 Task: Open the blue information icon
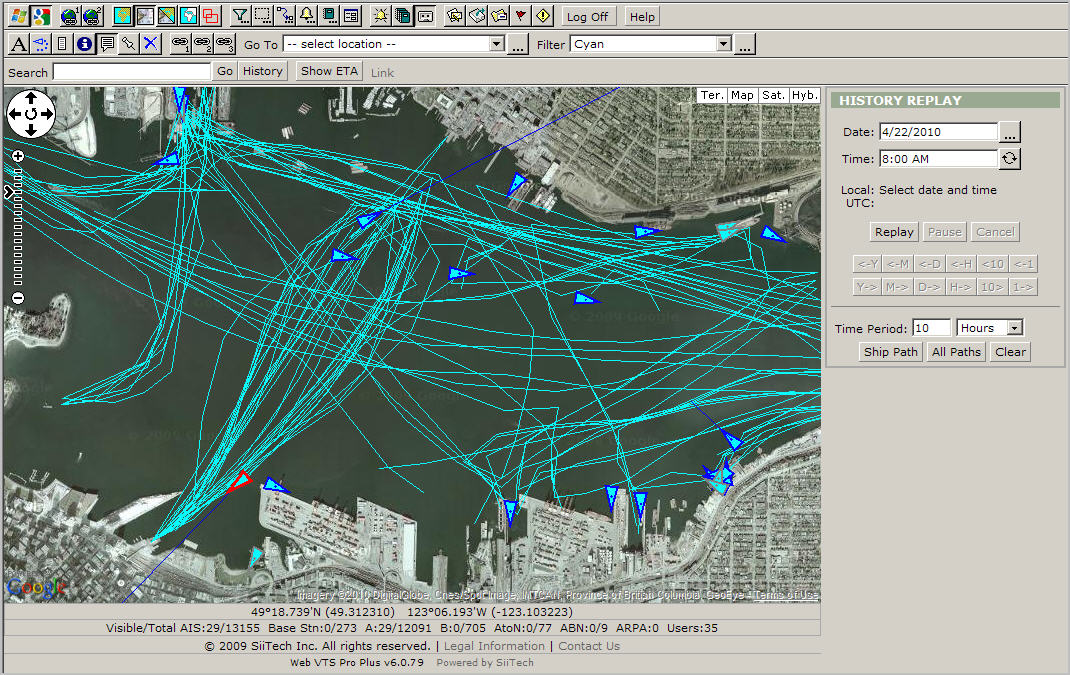pos(85,44)
